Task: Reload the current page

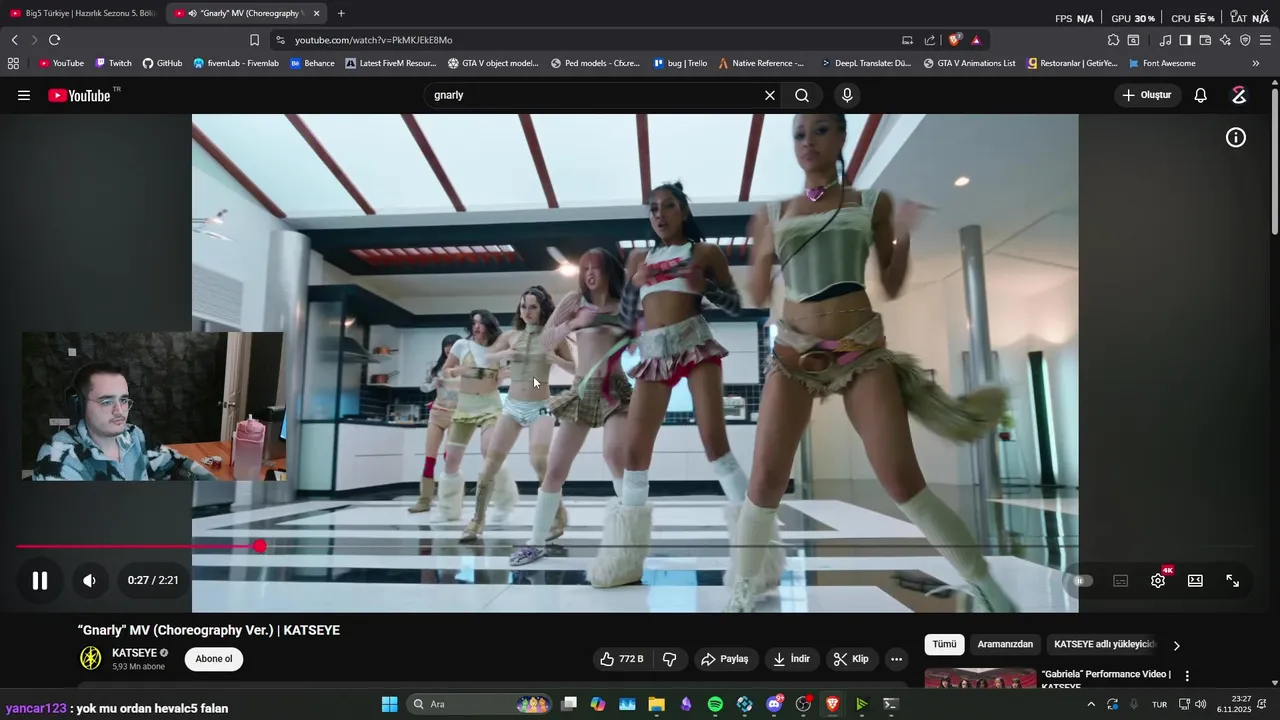Action: [x=54, y=40]
